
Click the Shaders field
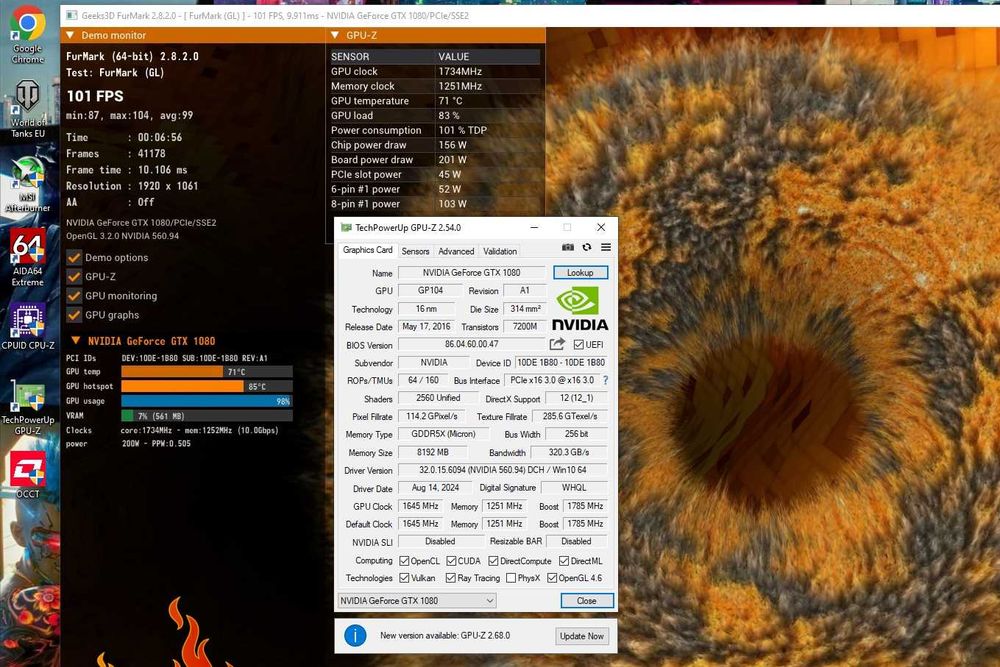438,398
